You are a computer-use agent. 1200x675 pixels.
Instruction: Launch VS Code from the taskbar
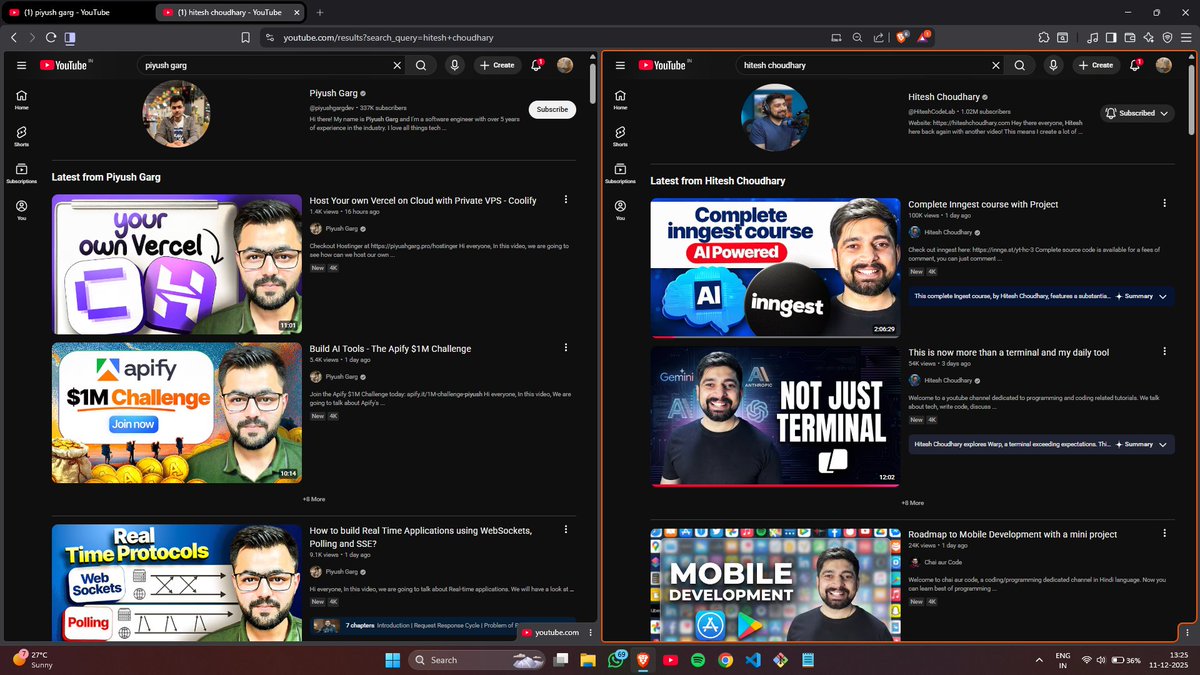[x=753, y=660]
